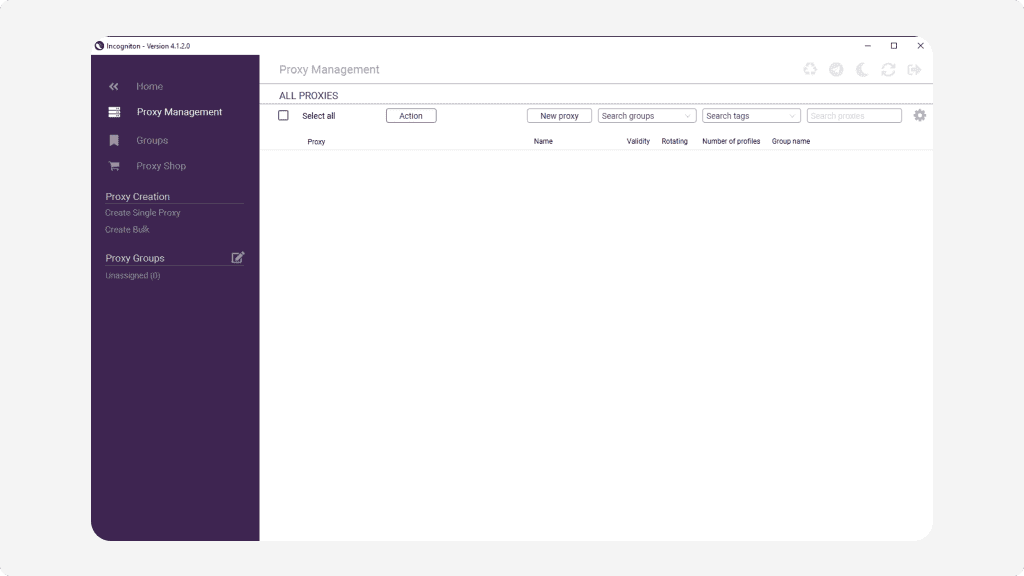Screen dimensions: 1024x576
Task: Toggle dark mode with the moon icon
Action: click(862, 69)
